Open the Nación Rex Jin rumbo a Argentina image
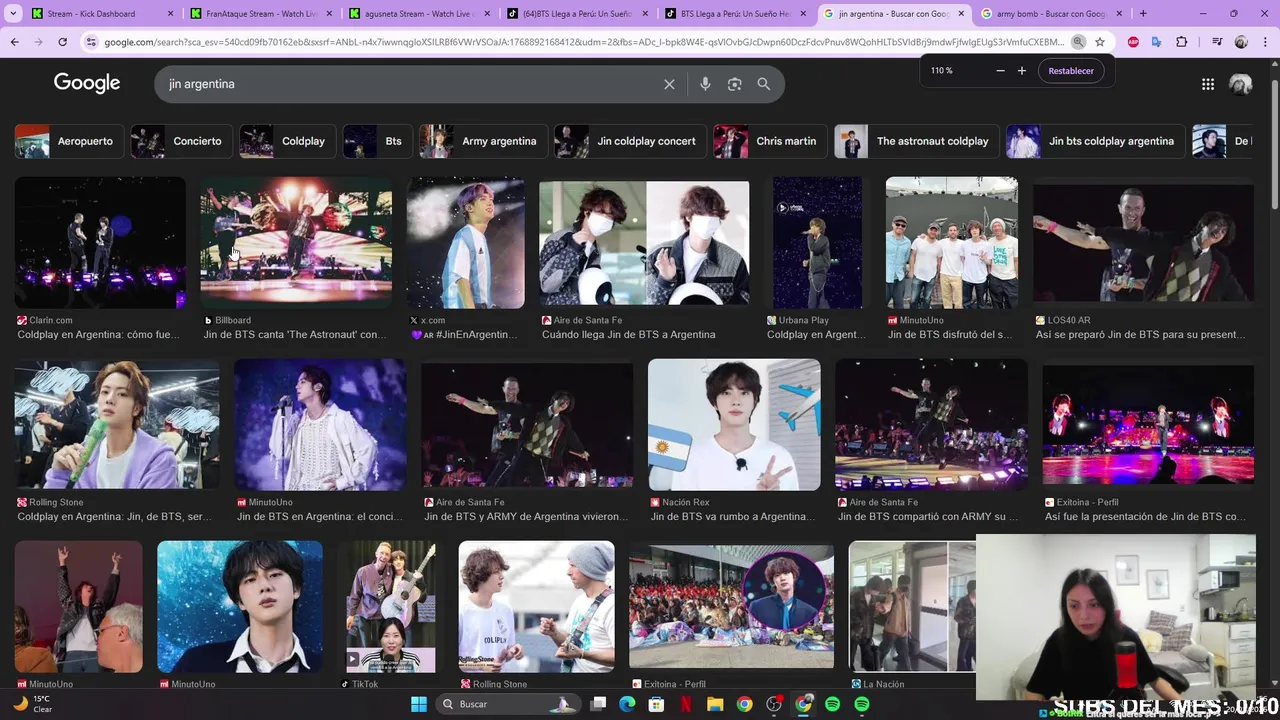Image resolution: width=1280 pixels, height=720 pixels. click(734, 425)
